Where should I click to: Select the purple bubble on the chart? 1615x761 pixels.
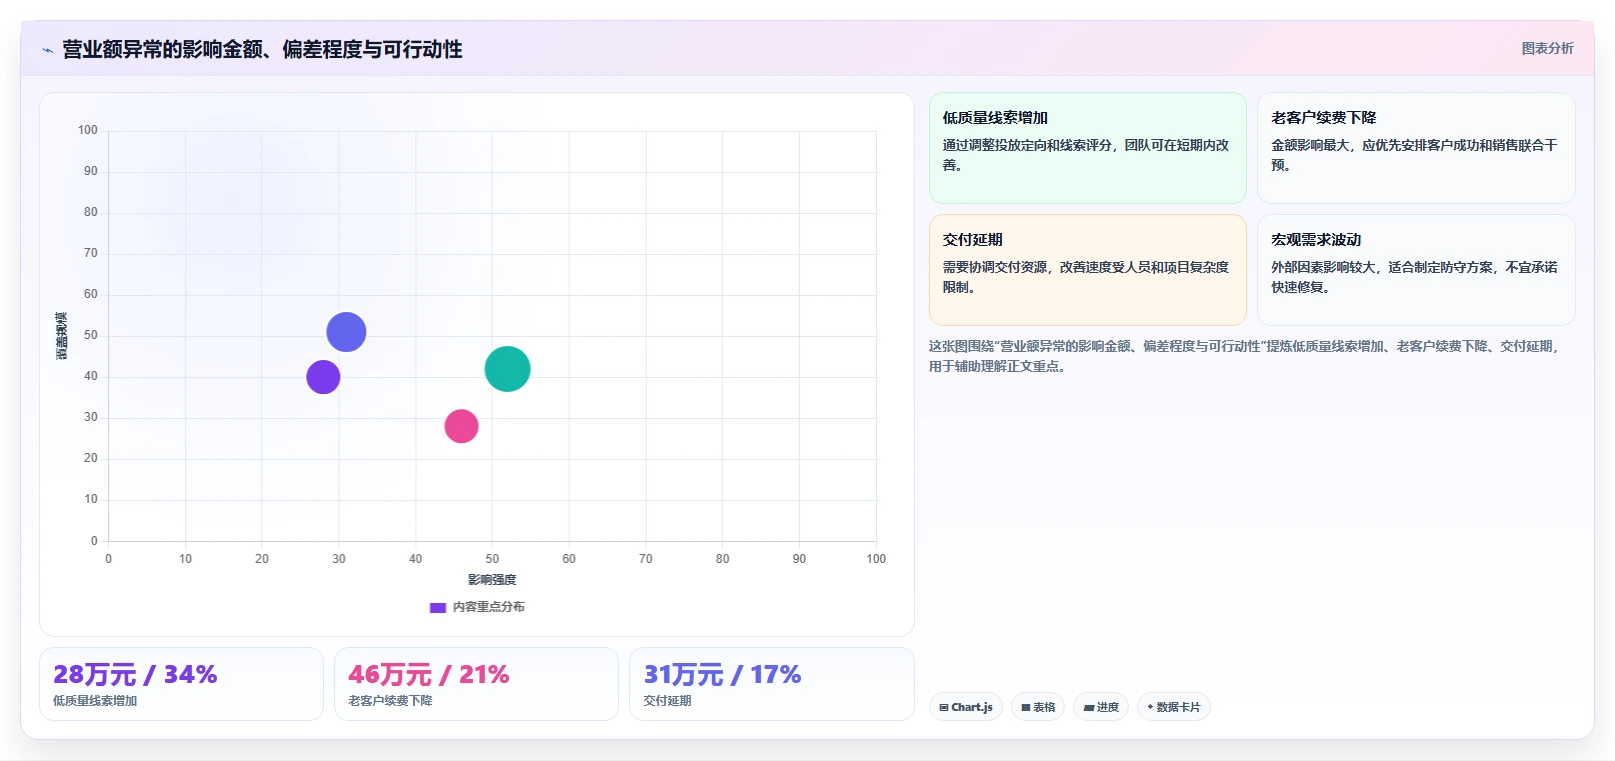pos(323,377)
